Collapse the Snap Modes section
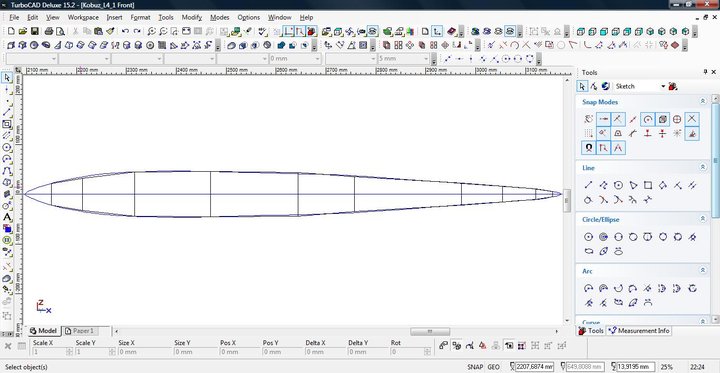This screenshot has width=720, height=373. pos(703,102)
